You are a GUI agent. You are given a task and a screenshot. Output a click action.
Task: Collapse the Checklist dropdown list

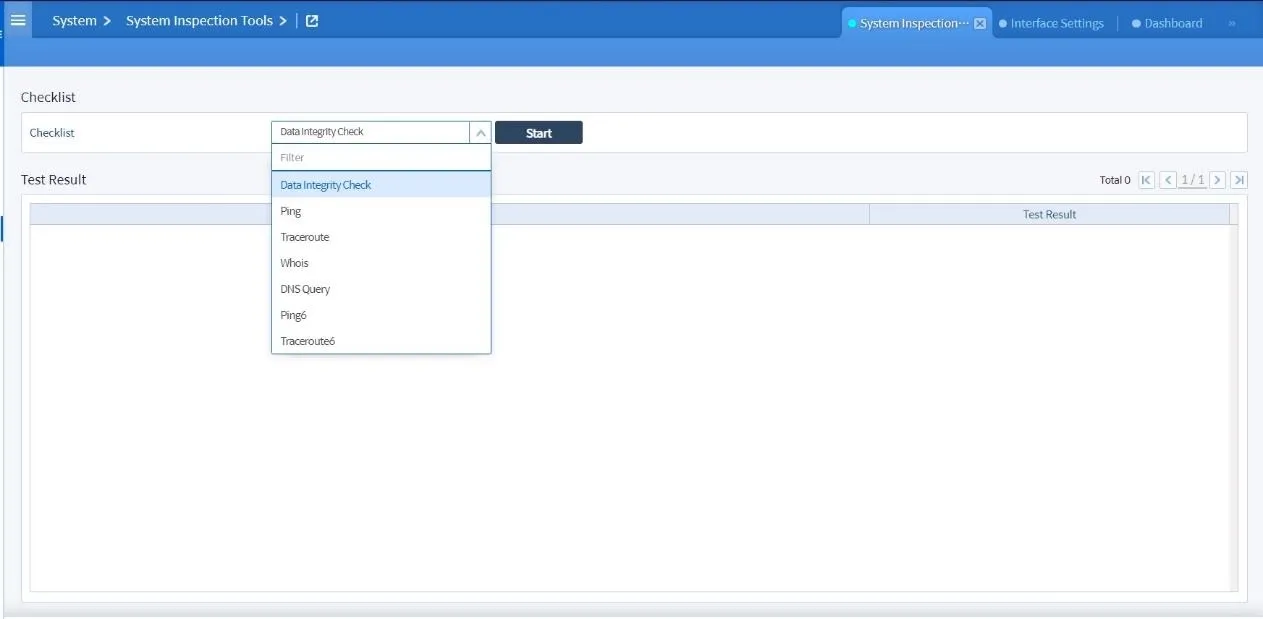481,132
